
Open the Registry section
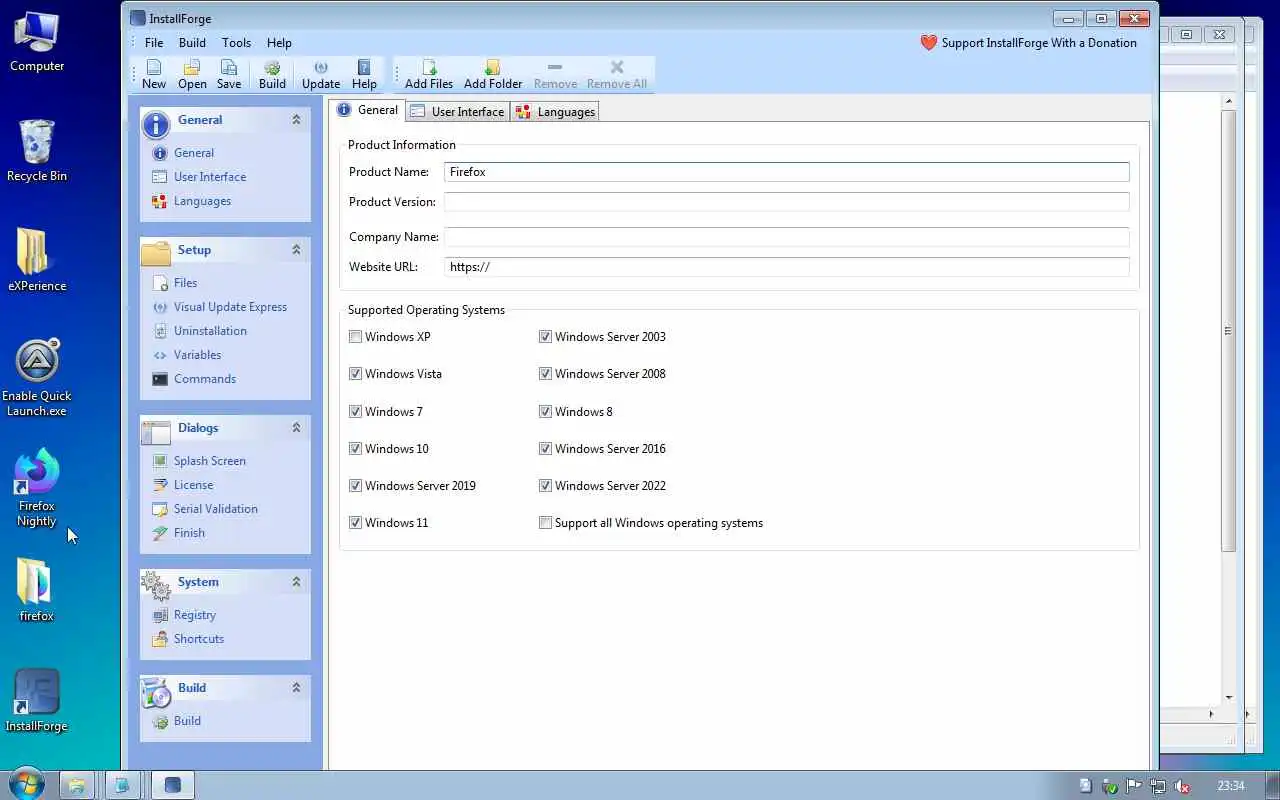(x=194, y=615)
